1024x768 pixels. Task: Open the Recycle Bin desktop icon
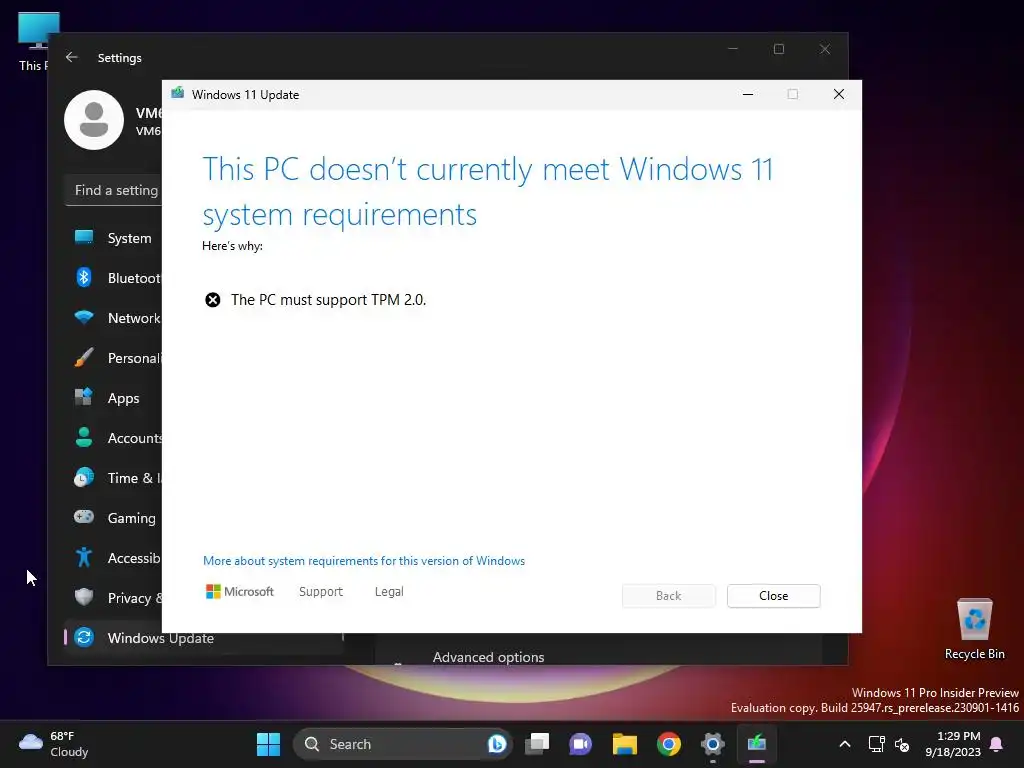(974, 629)
